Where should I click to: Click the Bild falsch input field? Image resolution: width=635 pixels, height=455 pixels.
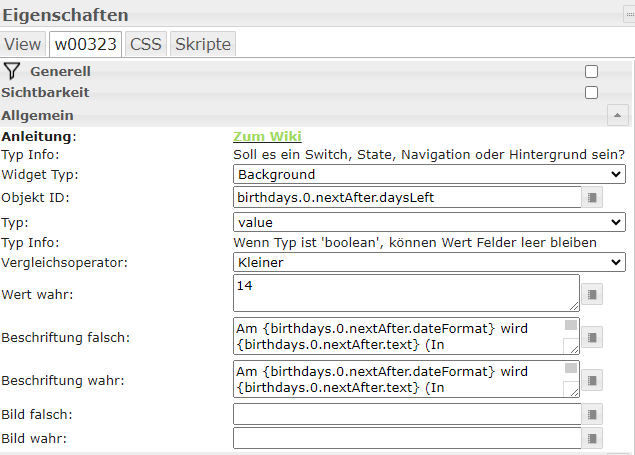406,414
